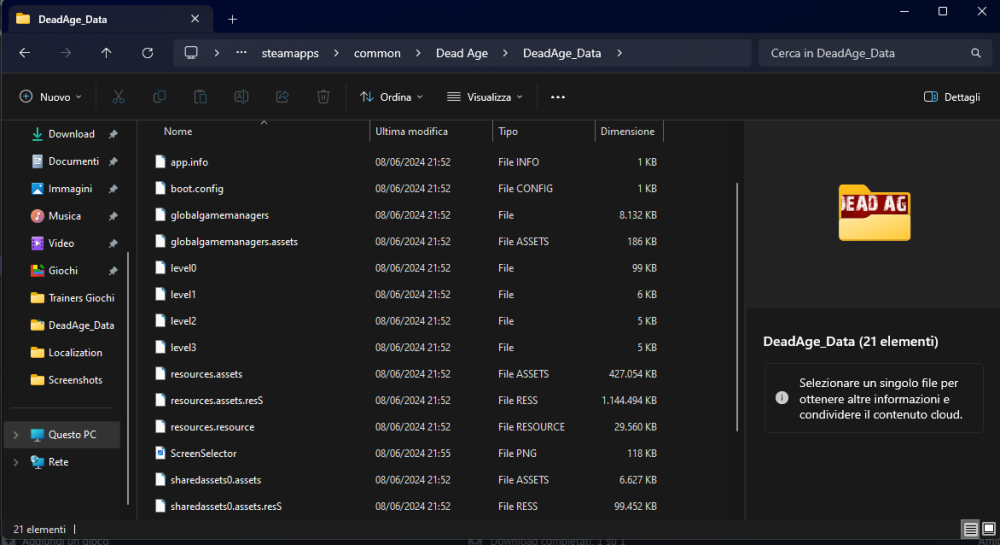Sort by Dimensione column header
The height and width of the screenshot is (545, 1000).
(629, 131)
